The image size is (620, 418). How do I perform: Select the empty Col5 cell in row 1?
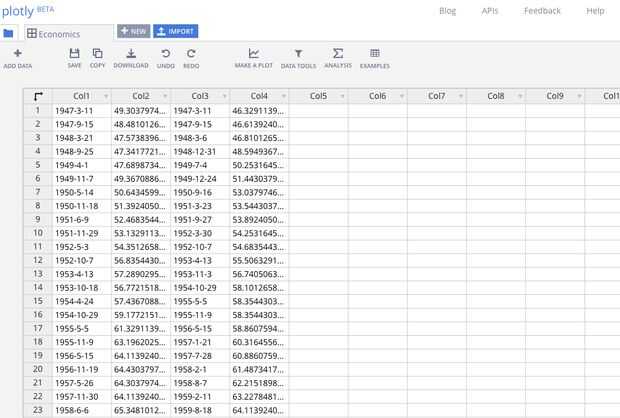[318, 111]
